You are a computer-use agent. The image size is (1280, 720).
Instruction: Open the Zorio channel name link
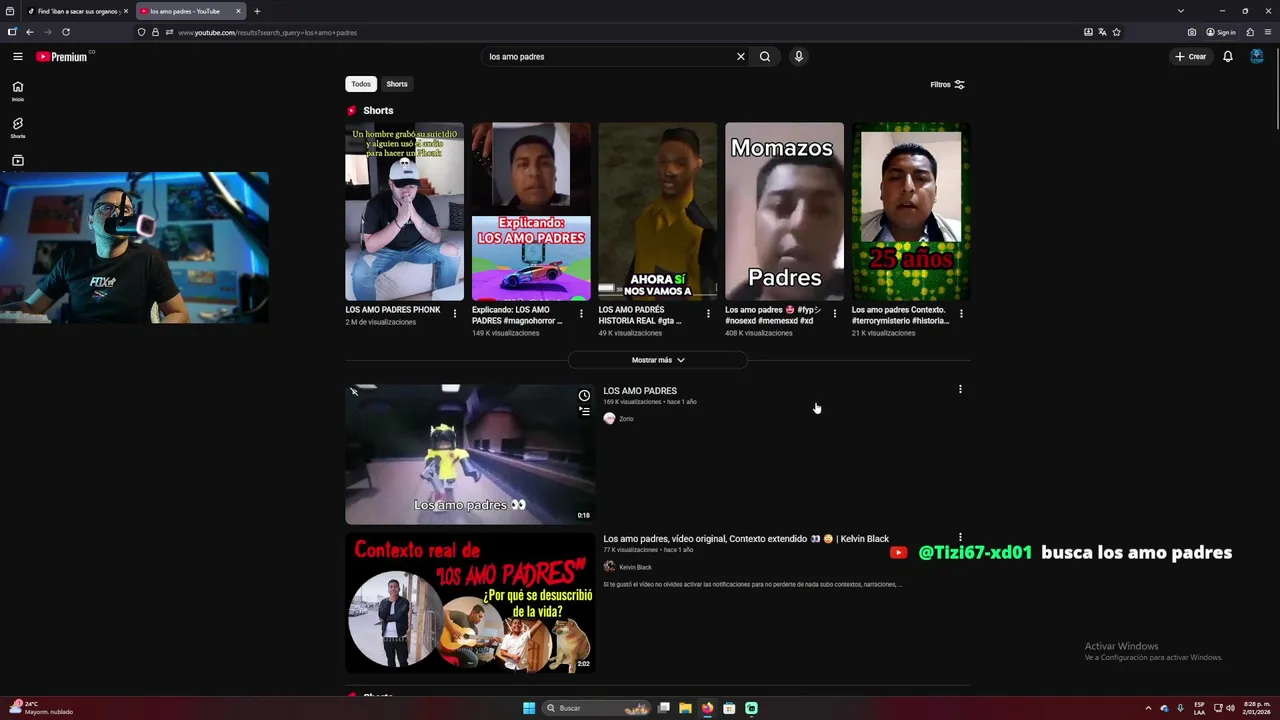click(626, 419)
